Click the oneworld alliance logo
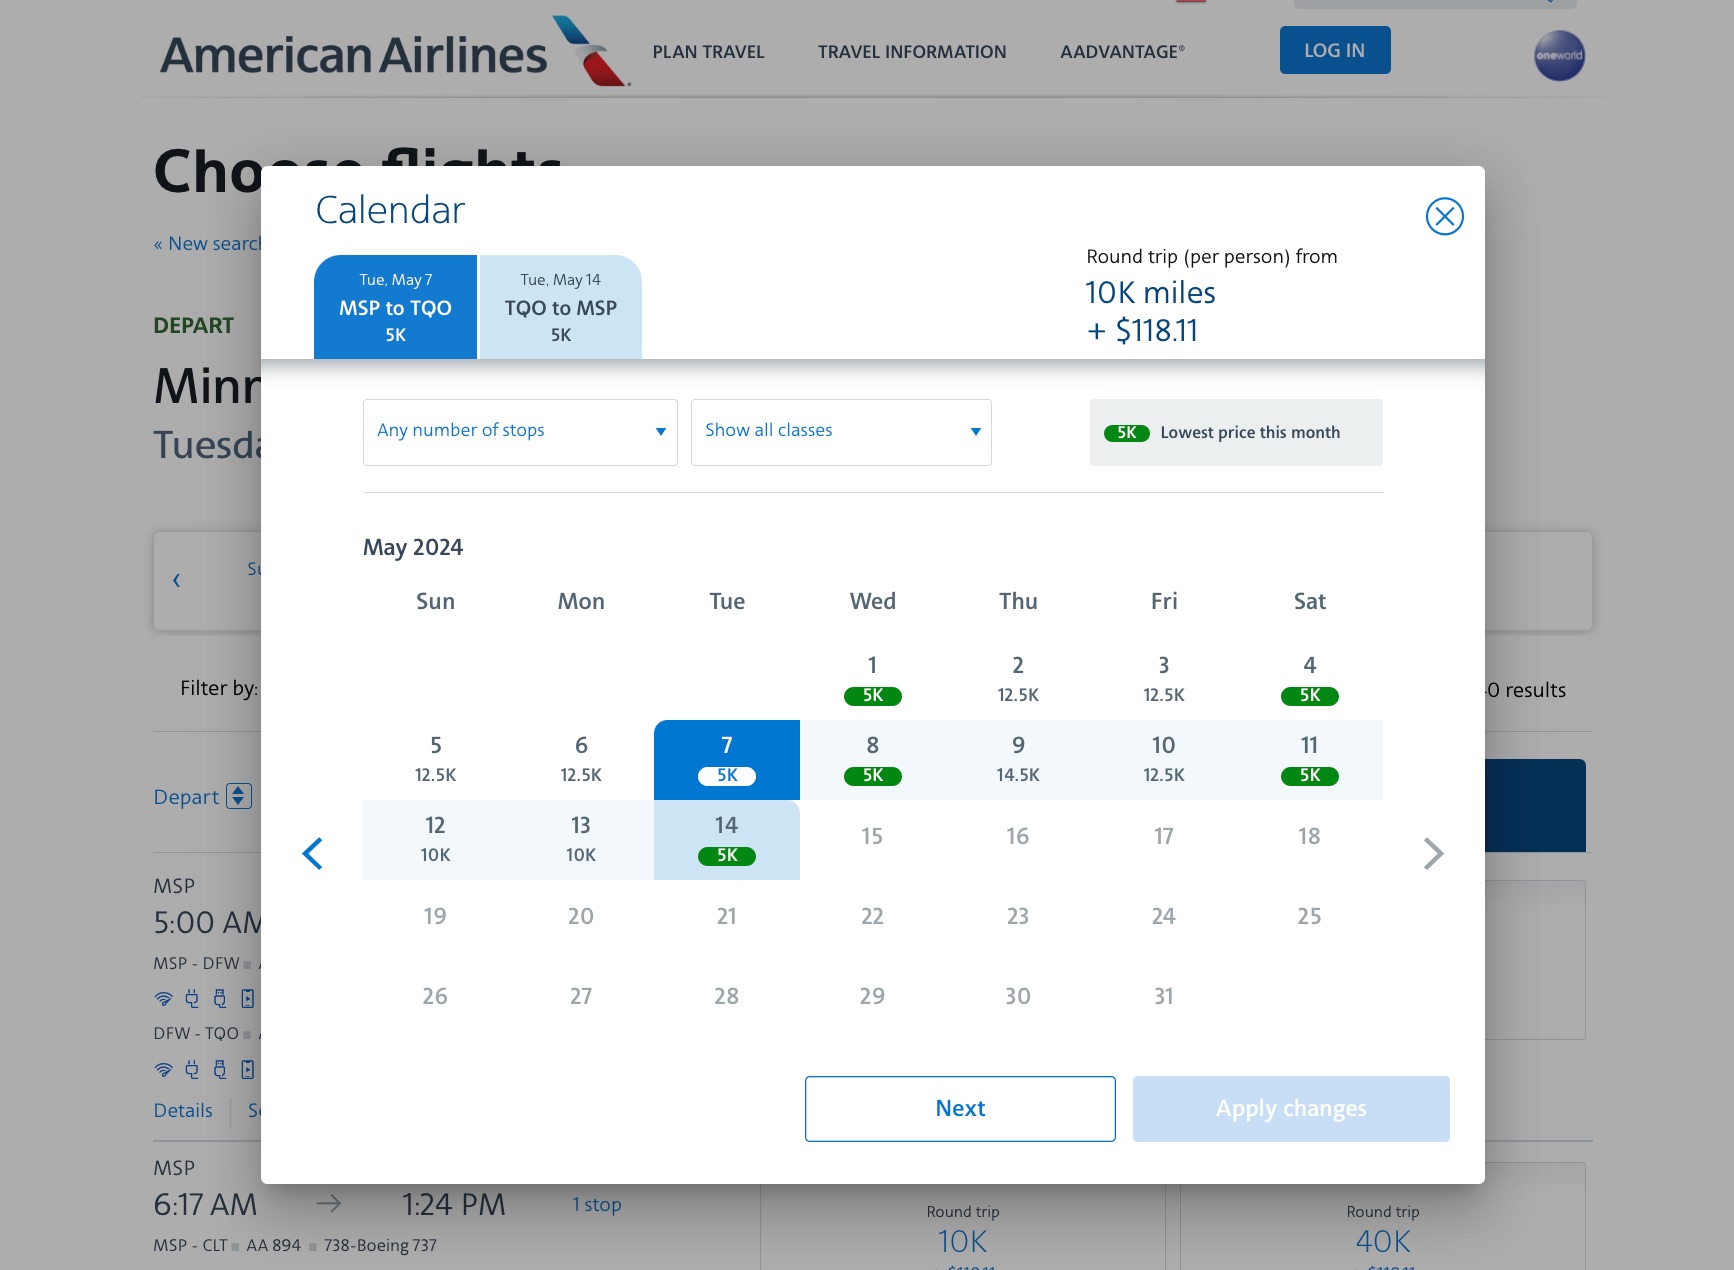1734x1270 pixels. [x=1559, y=55]
